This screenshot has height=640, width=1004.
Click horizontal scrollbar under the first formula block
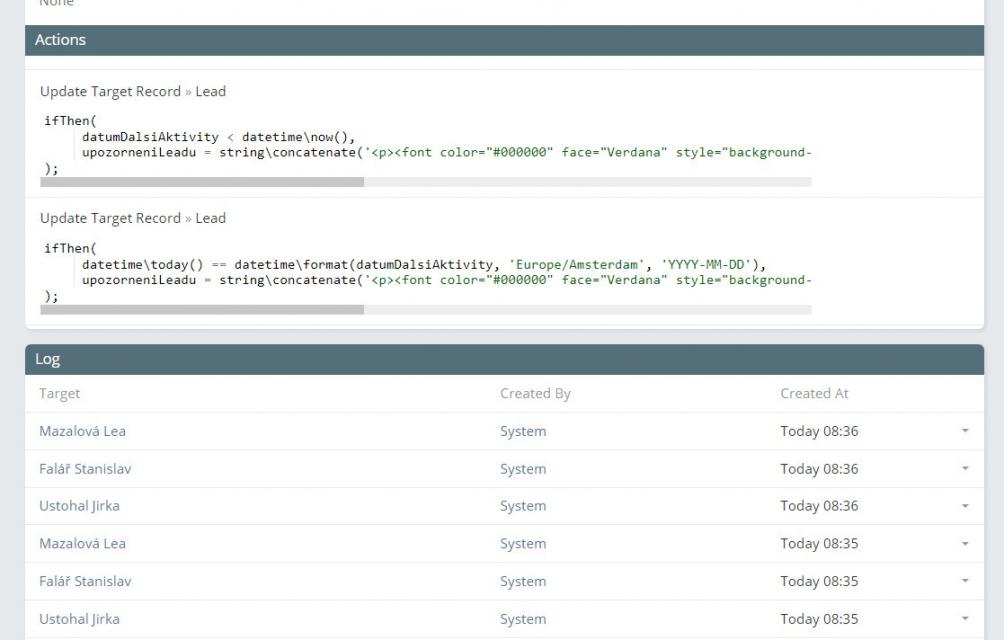point(202,182)
